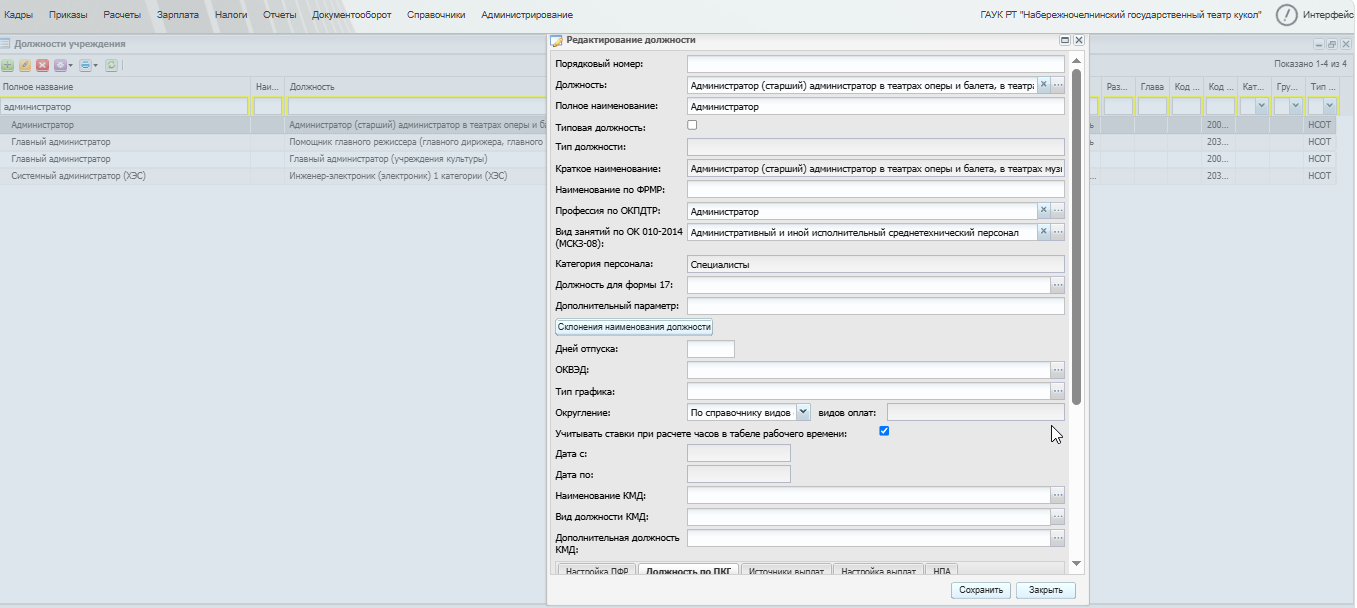The width and height of the screenshot is (1357, 608).
Task: Click the Наименование по ФРМР input
Action: point(876,189)
